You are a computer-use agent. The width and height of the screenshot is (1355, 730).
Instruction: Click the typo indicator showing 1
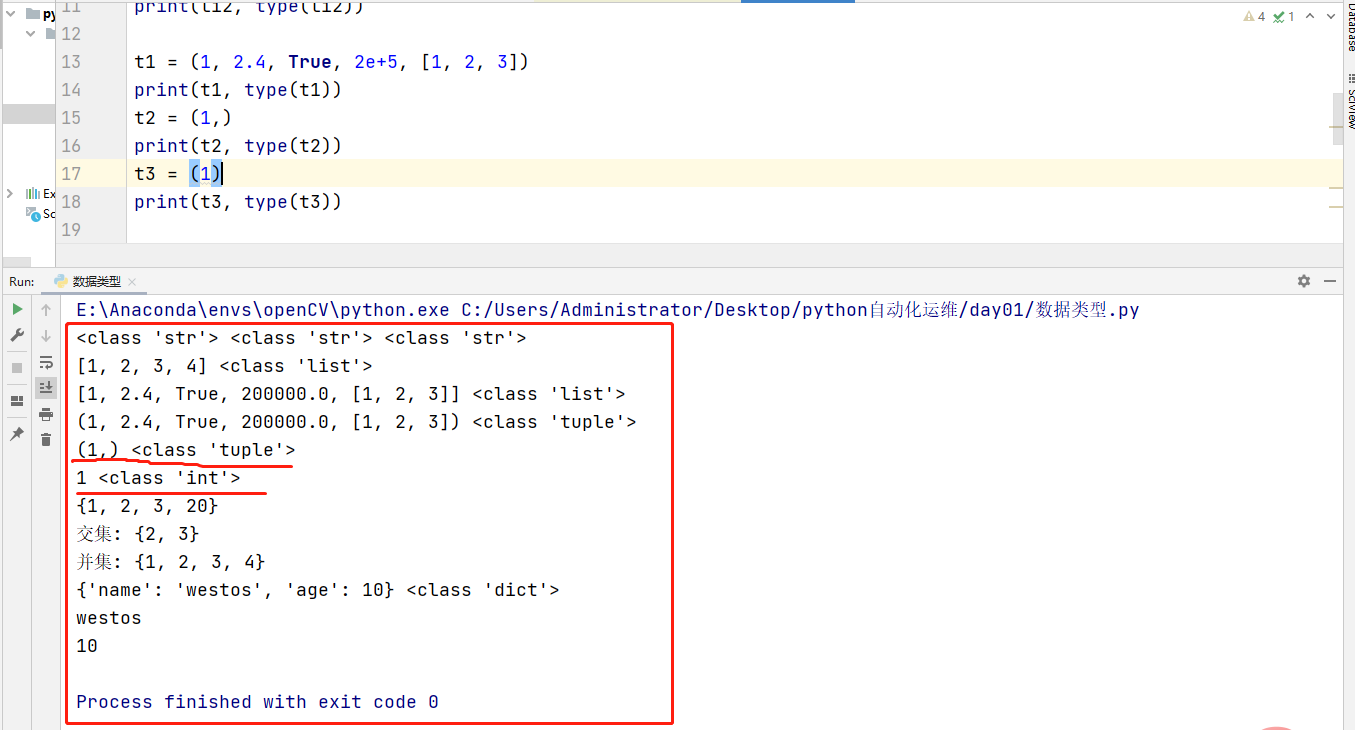point(1284,17)
